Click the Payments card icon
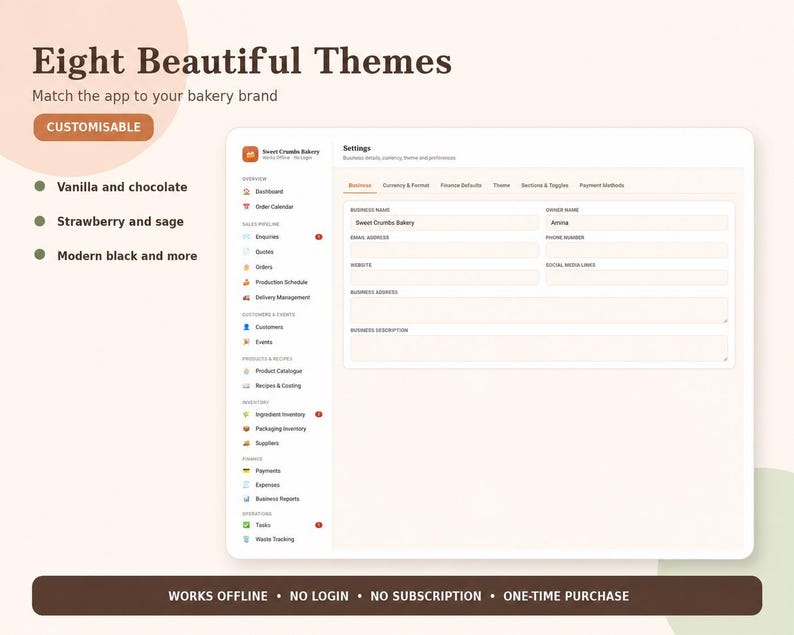 coord(246,471)
